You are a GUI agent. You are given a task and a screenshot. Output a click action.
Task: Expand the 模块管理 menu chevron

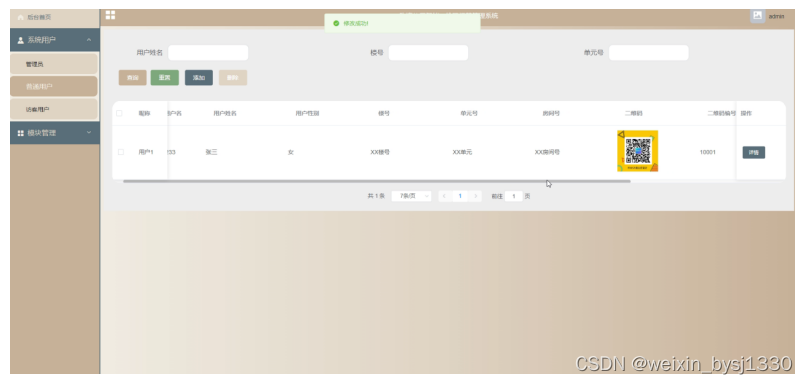(89, 132)
